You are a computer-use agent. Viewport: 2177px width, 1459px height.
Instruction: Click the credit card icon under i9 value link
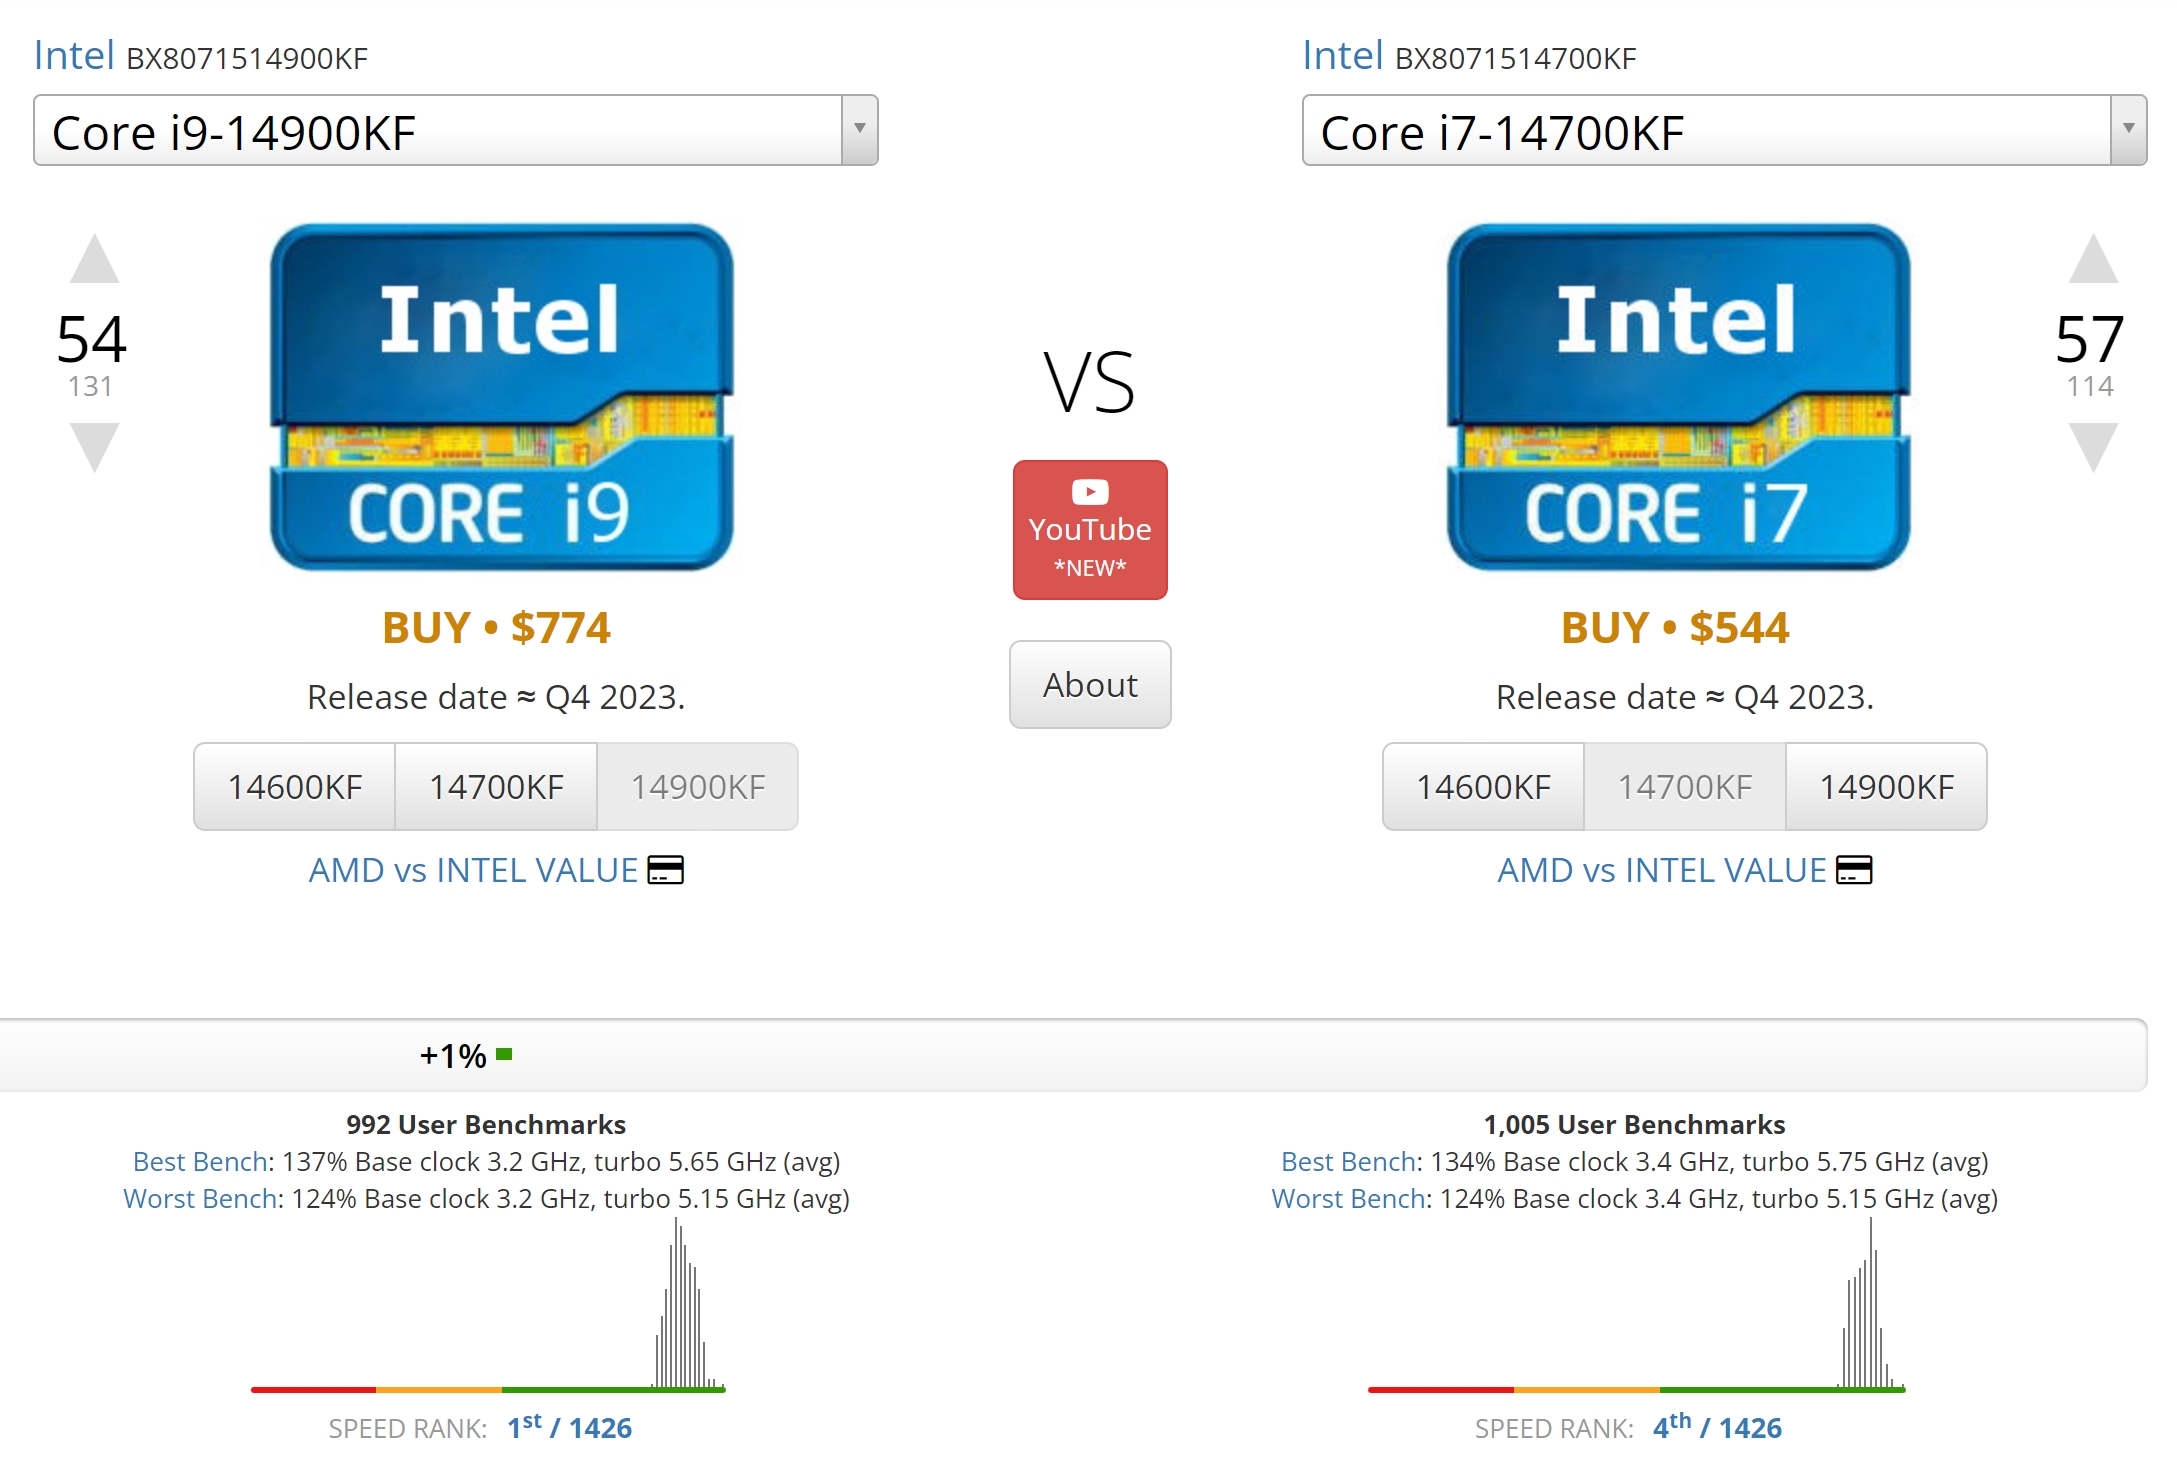click(666, 870)
